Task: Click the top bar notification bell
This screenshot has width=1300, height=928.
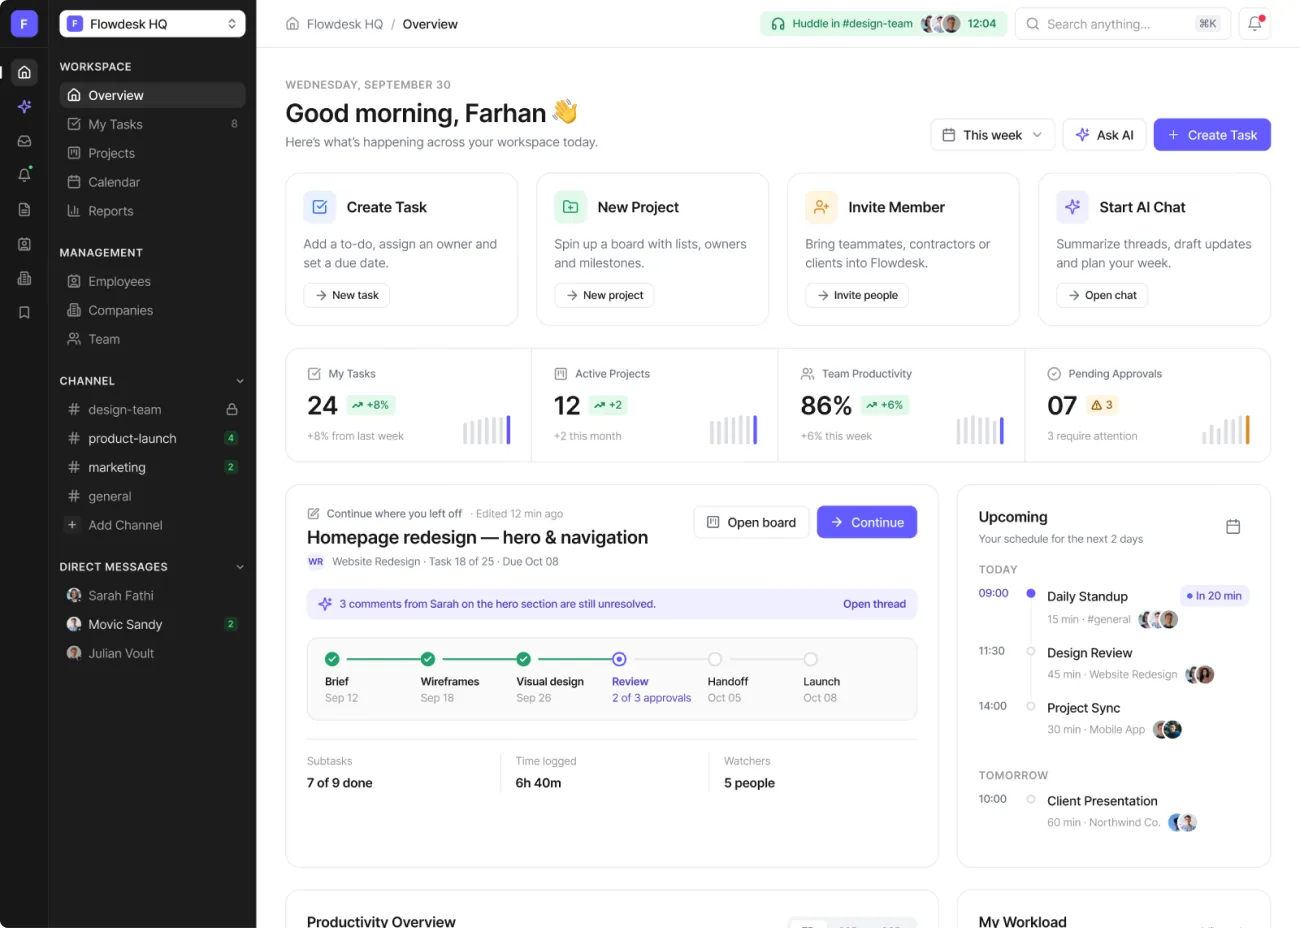Action: click(1254, 24)
